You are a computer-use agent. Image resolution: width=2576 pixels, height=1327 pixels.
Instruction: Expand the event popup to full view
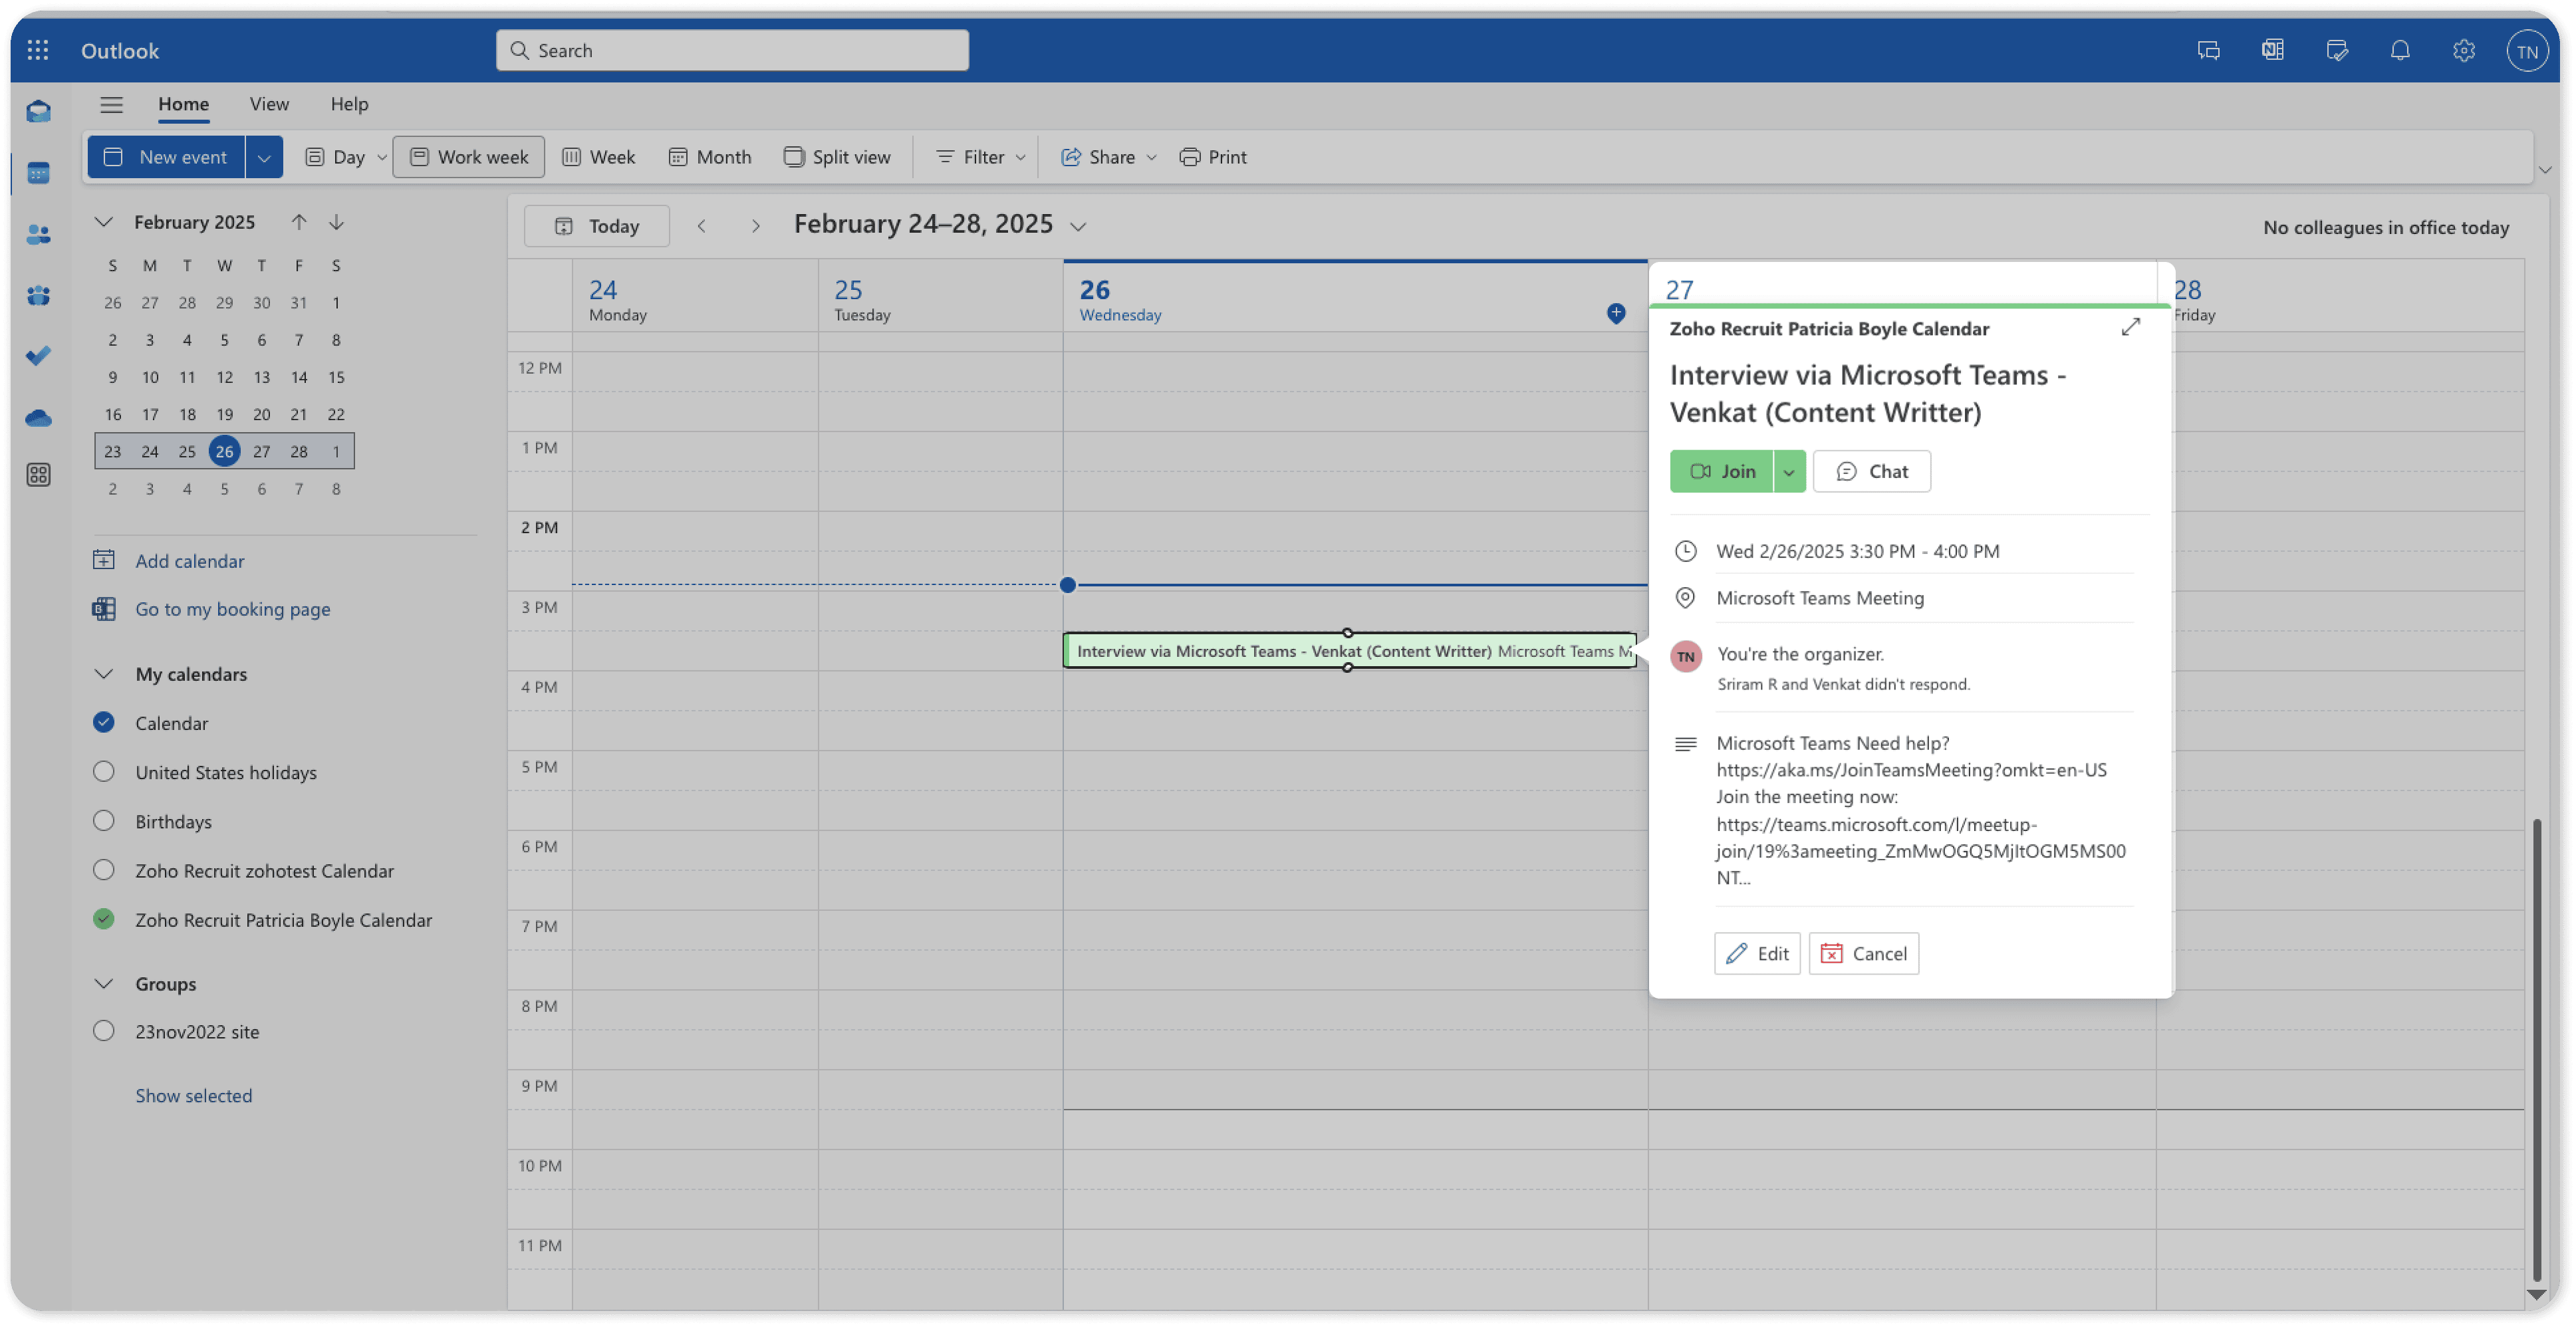[2130, 327]
